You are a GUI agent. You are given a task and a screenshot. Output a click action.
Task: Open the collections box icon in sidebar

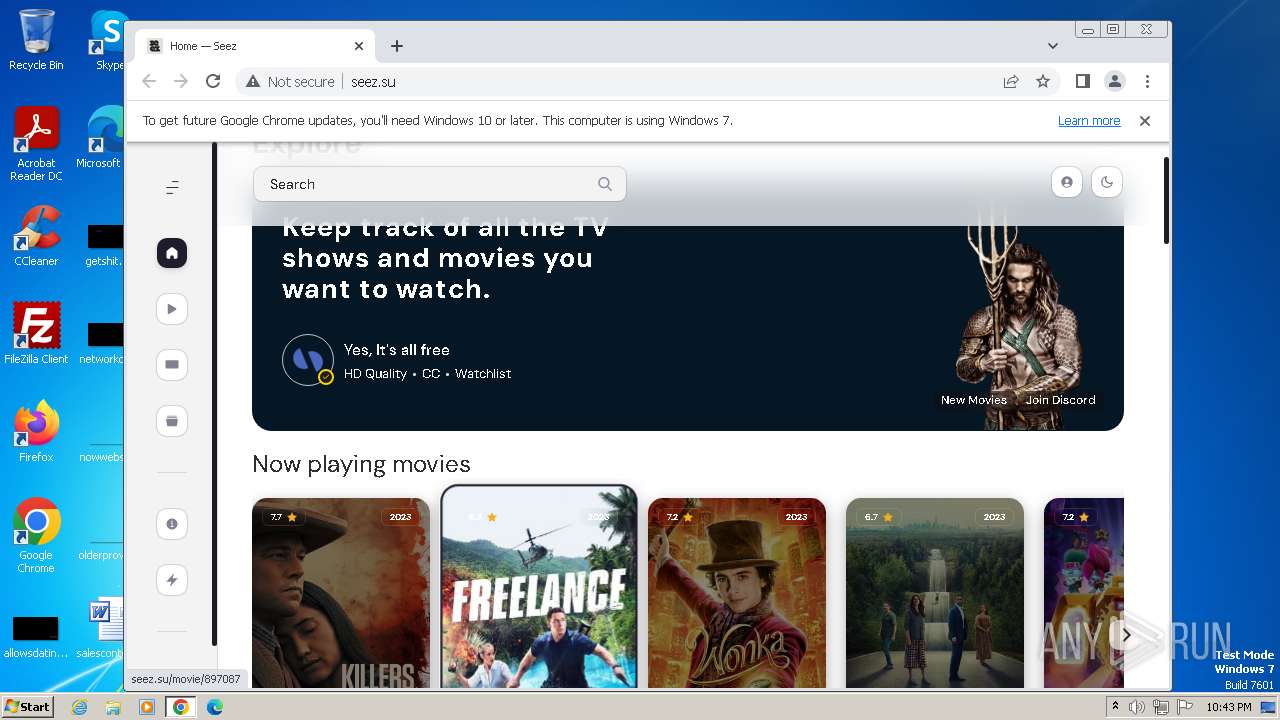[172, 421]
